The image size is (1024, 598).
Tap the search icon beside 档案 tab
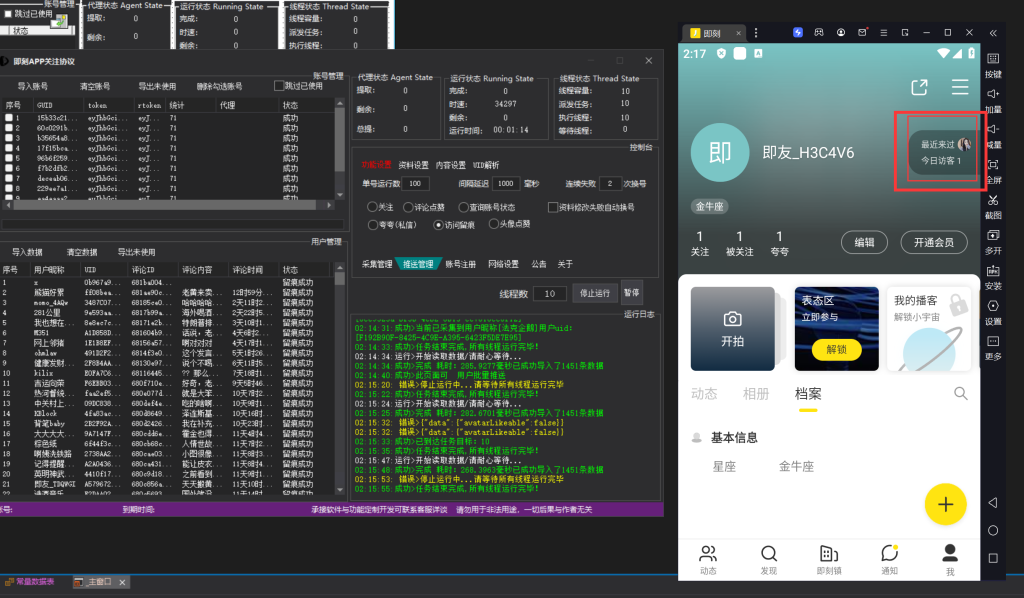[960, 394]
